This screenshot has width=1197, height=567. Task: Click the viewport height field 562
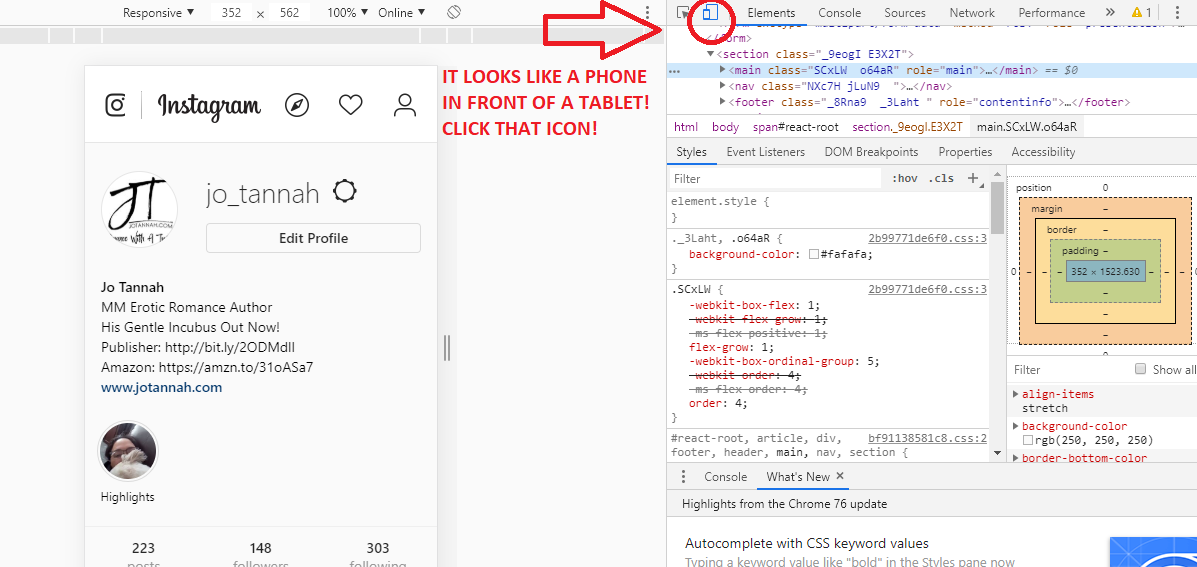289,13
